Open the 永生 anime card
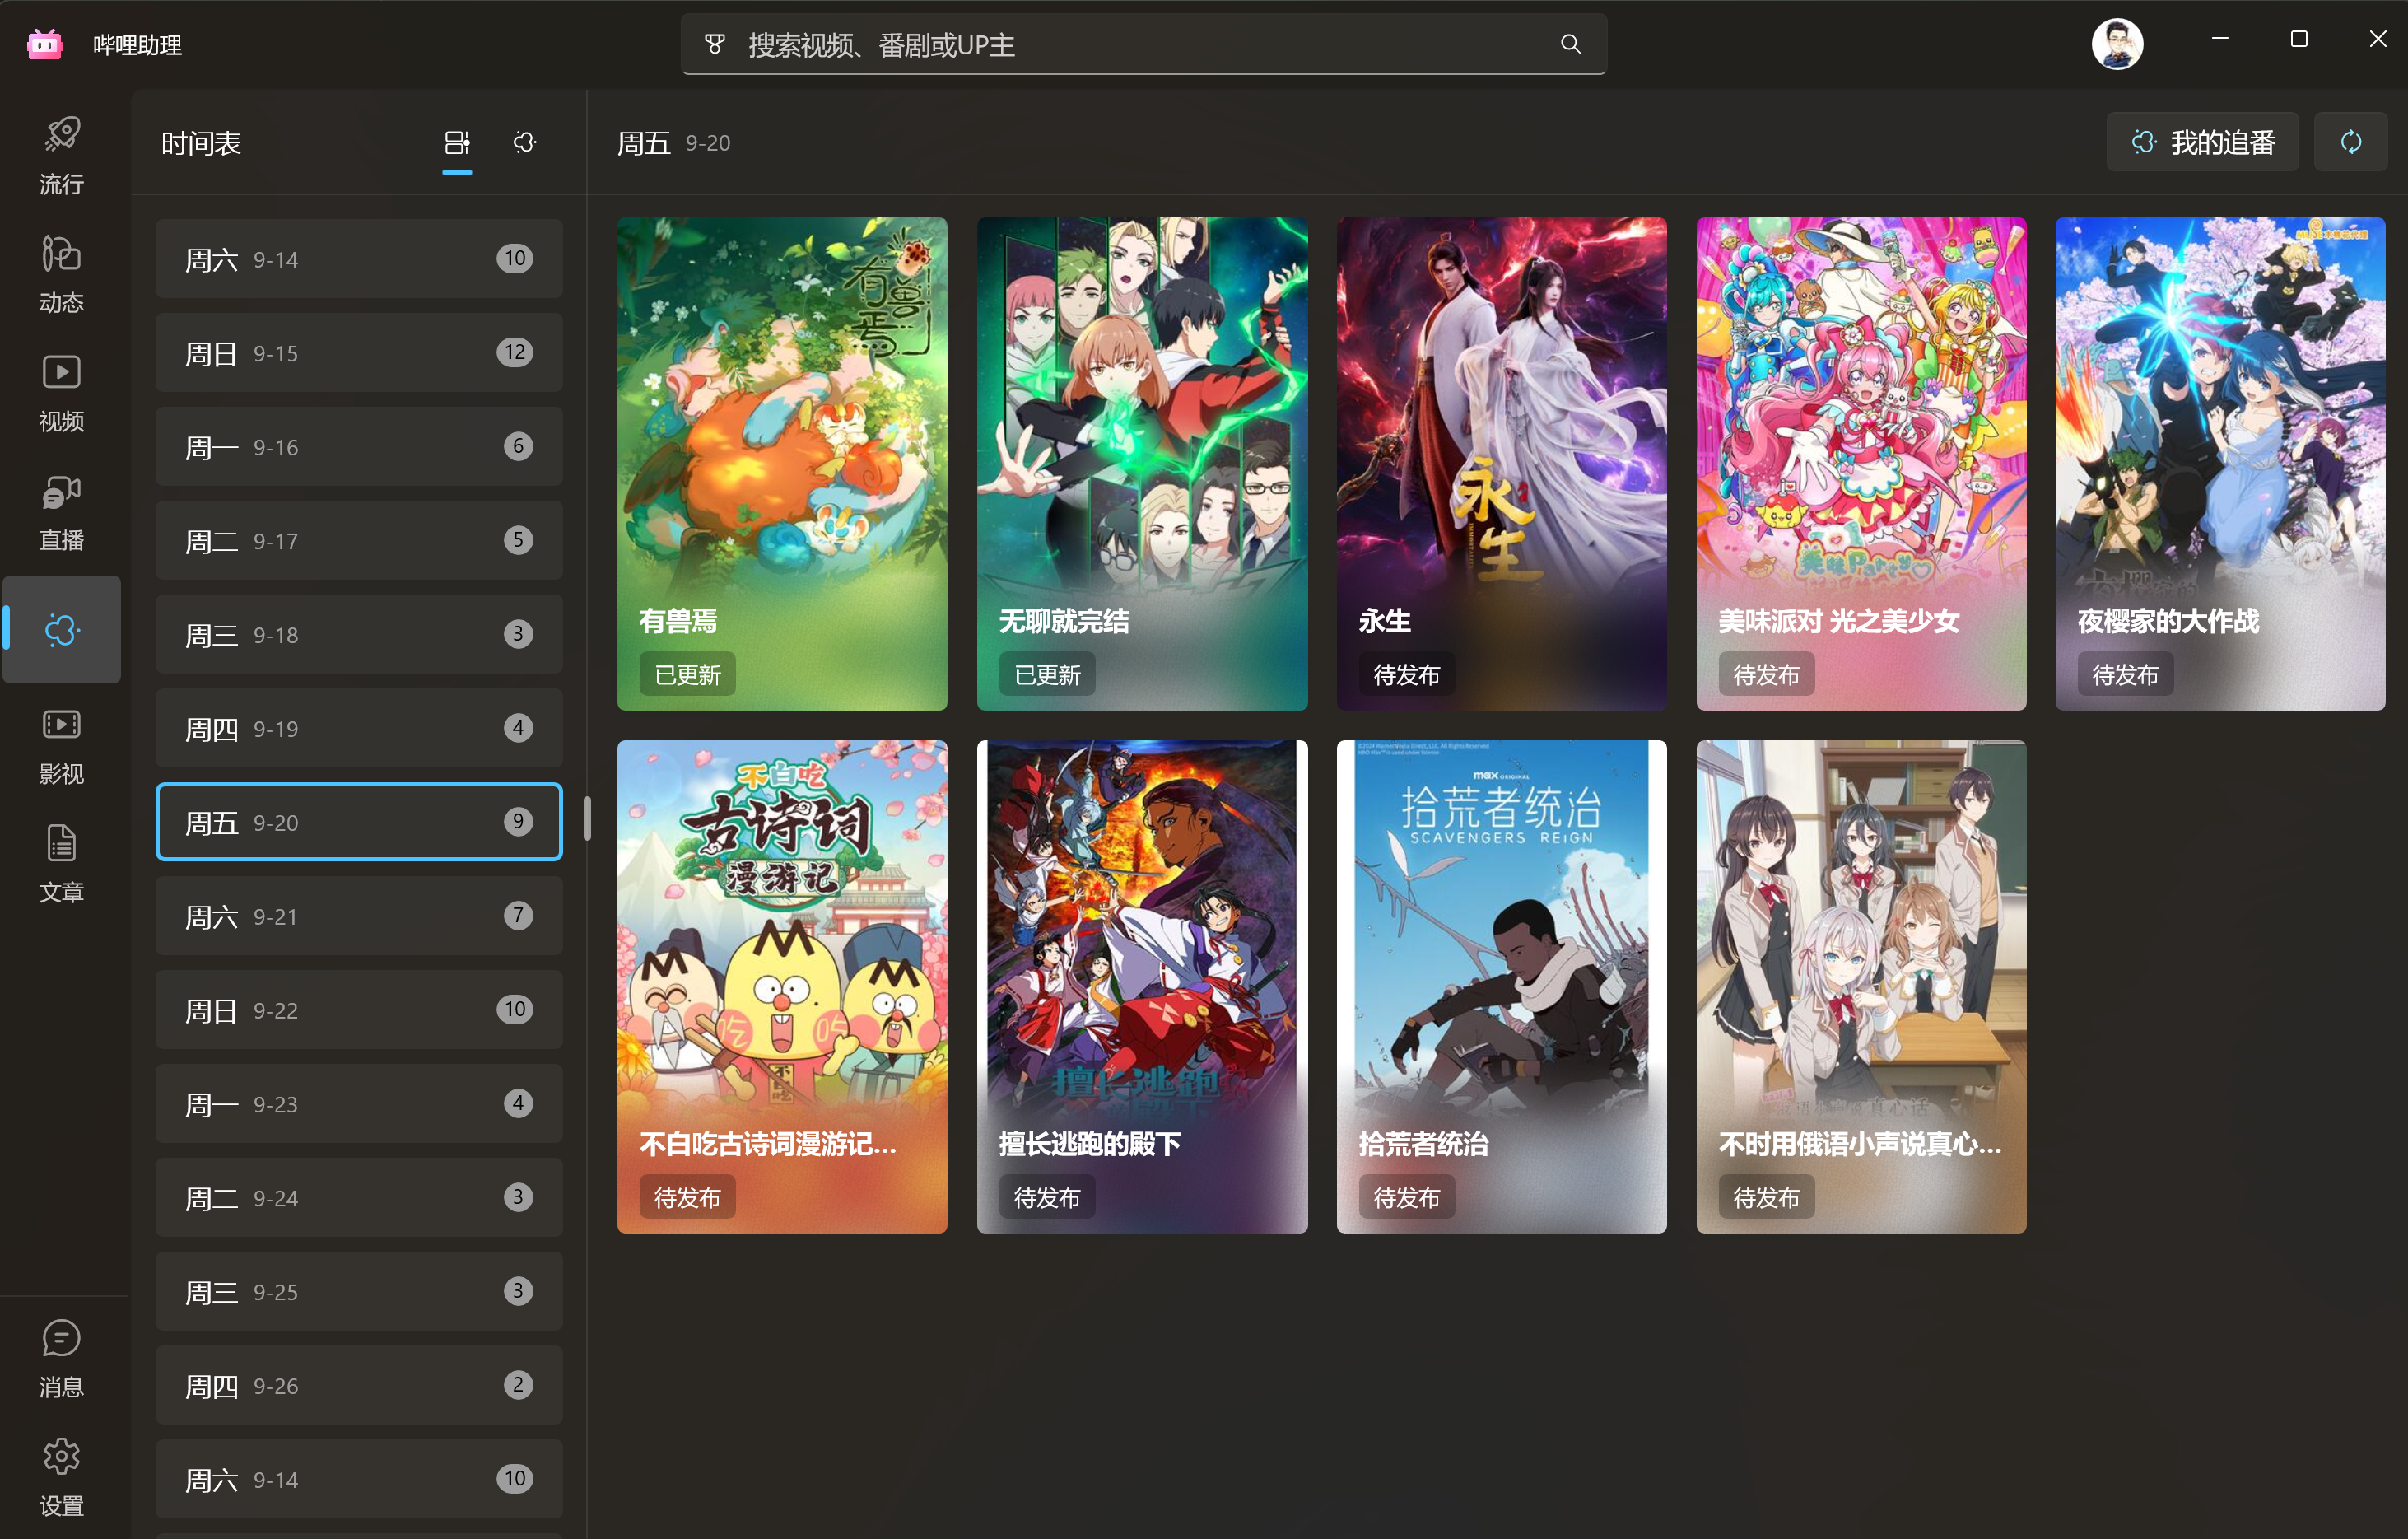 [x=1502, y=464]
